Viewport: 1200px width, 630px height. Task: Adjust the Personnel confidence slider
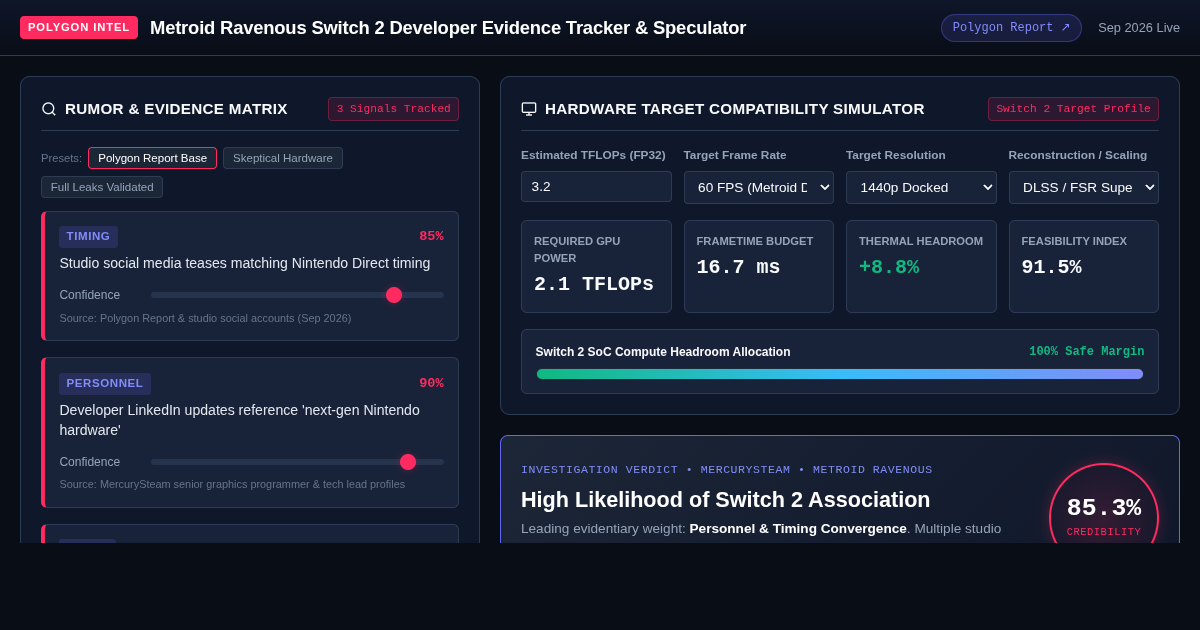[x=297, y=462]
